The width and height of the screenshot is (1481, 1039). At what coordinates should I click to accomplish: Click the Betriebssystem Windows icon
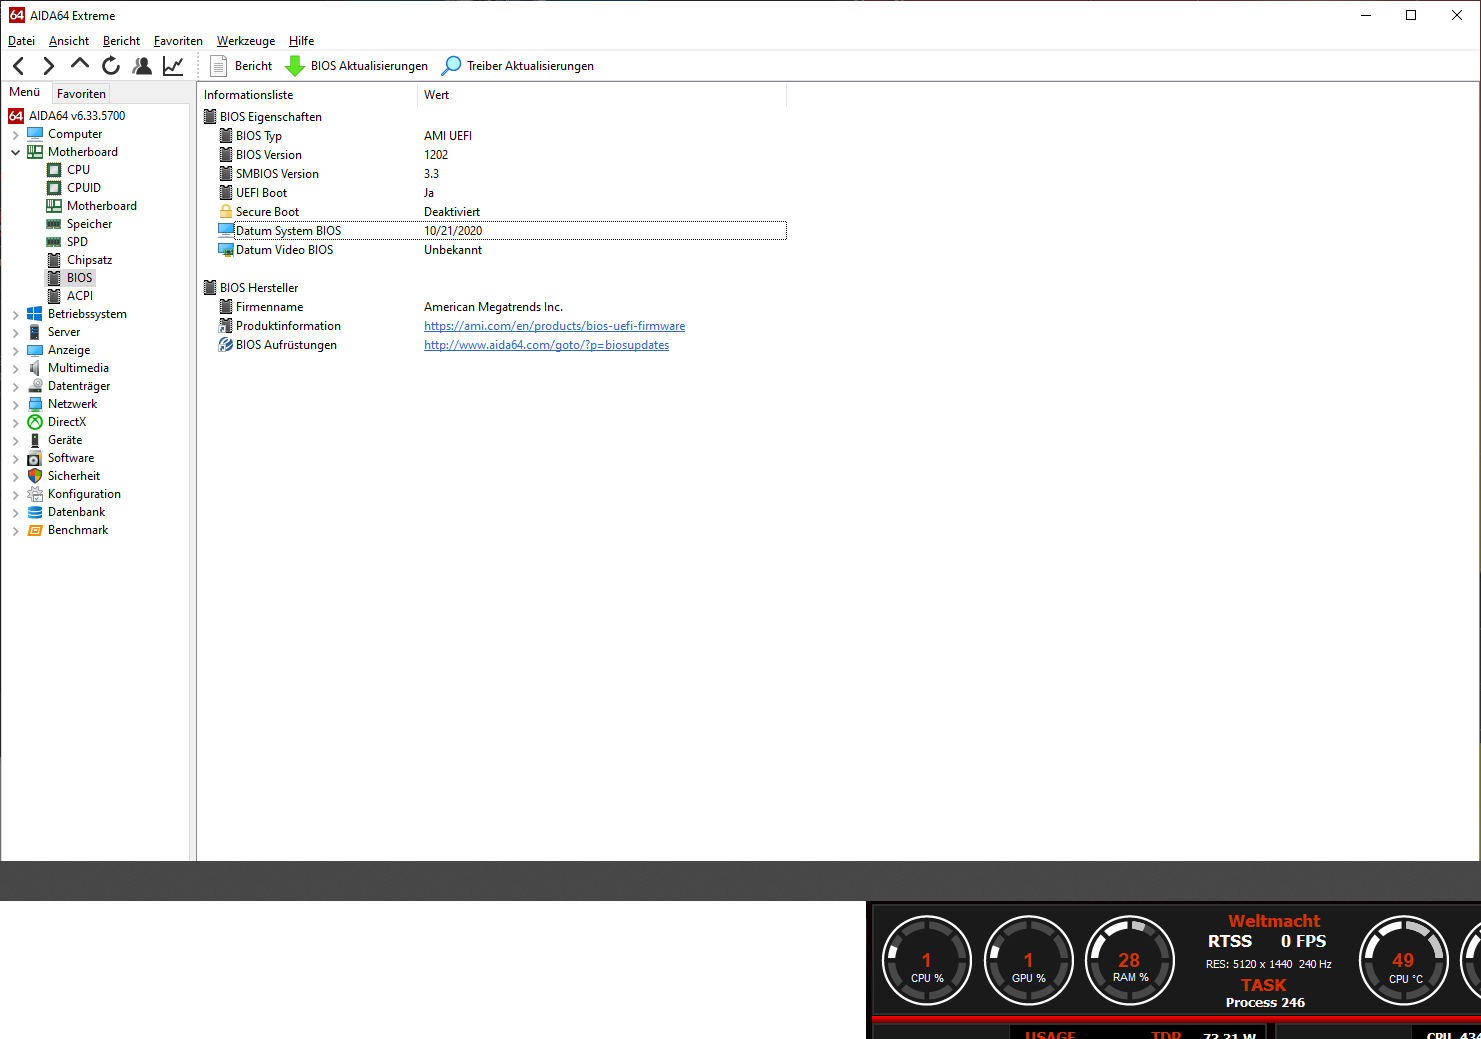[x=35, y=314]
